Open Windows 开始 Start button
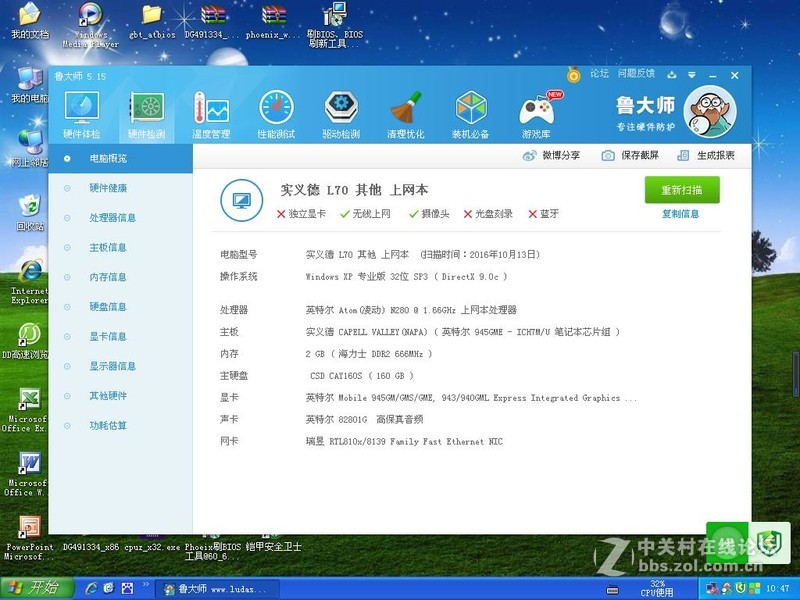 pos(33,587)
